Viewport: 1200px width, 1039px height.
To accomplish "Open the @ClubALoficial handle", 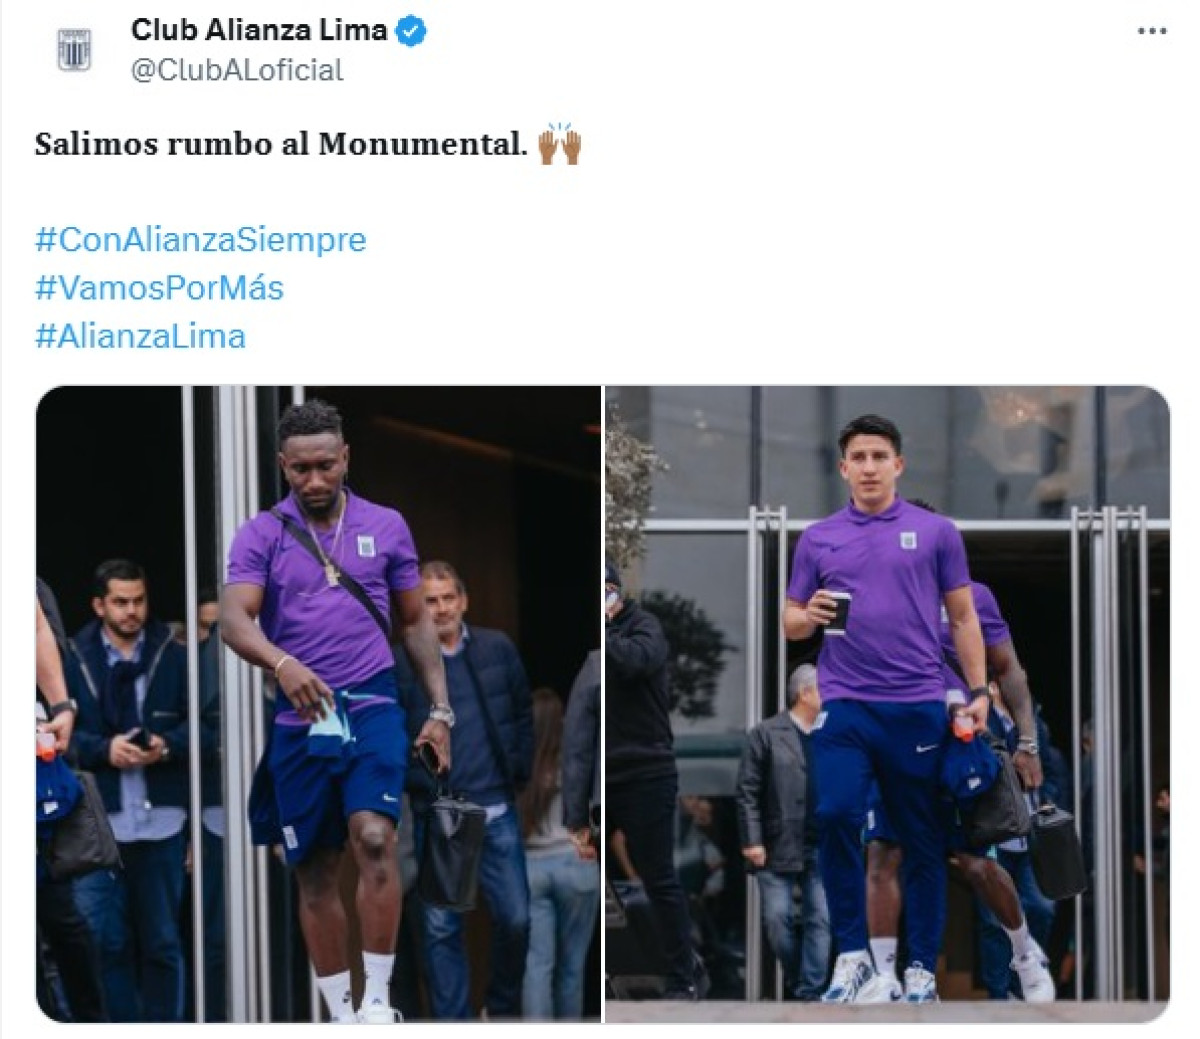I will click(x=237, y=70).
